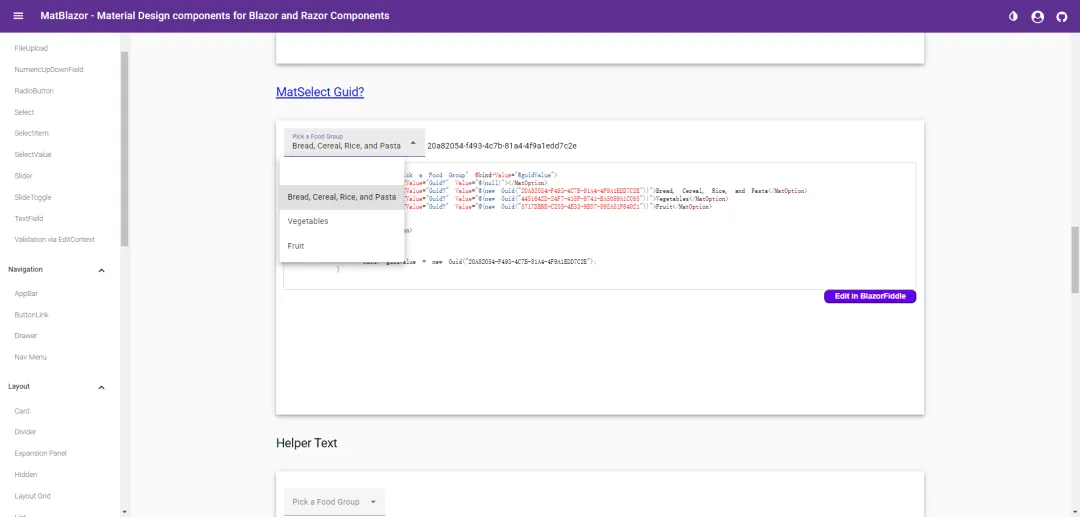Navigate to RadioButton component page

tap(34, 91)
